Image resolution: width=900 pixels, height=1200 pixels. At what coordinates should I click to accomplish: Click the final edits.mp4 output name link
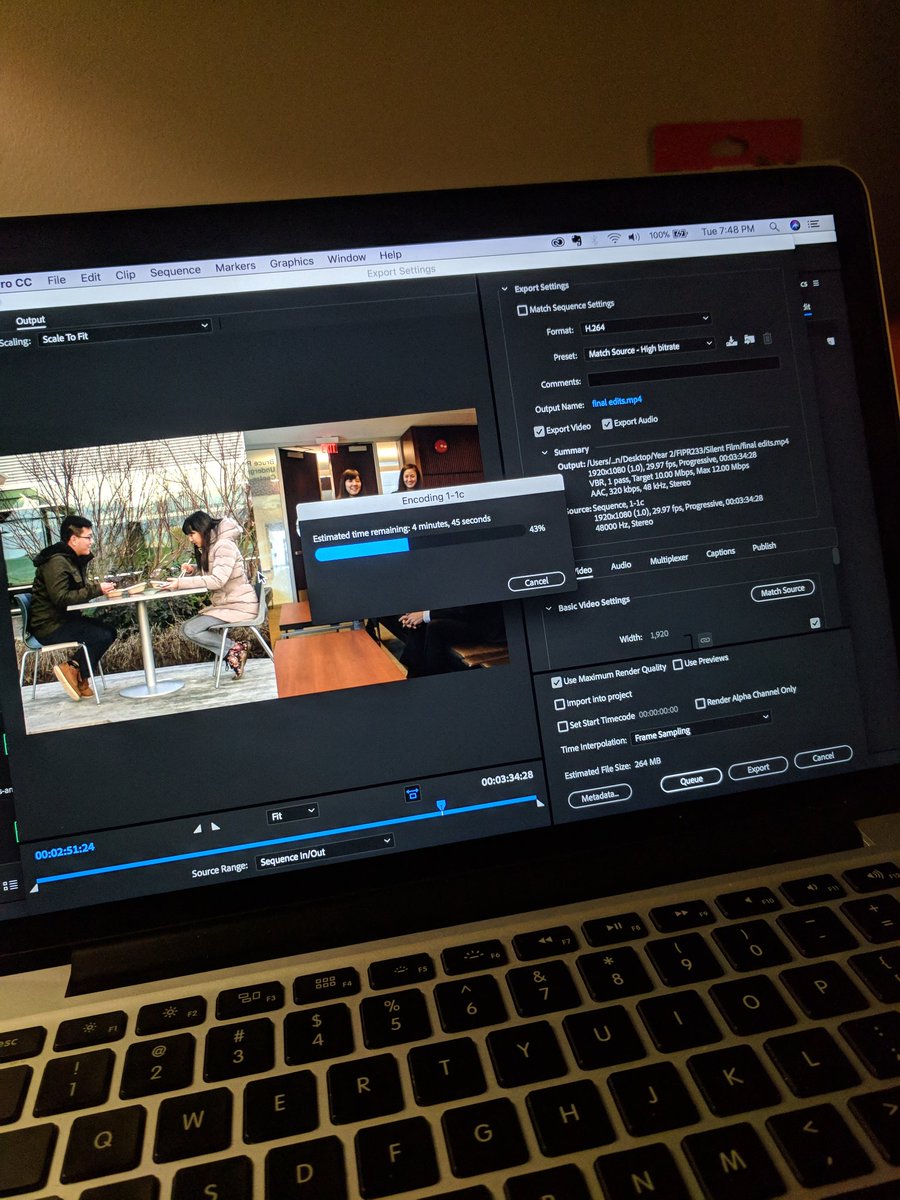pyautogui.click(x=617, y=401)
